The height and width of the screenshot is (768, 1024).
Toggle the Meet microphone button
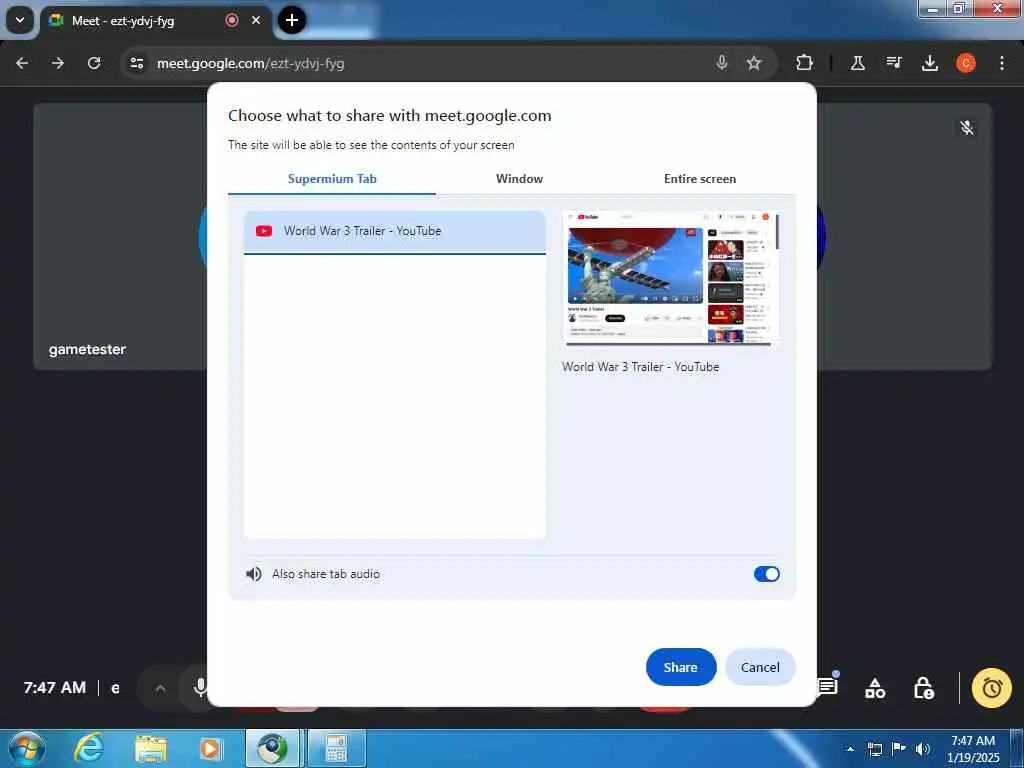[200, 687]
